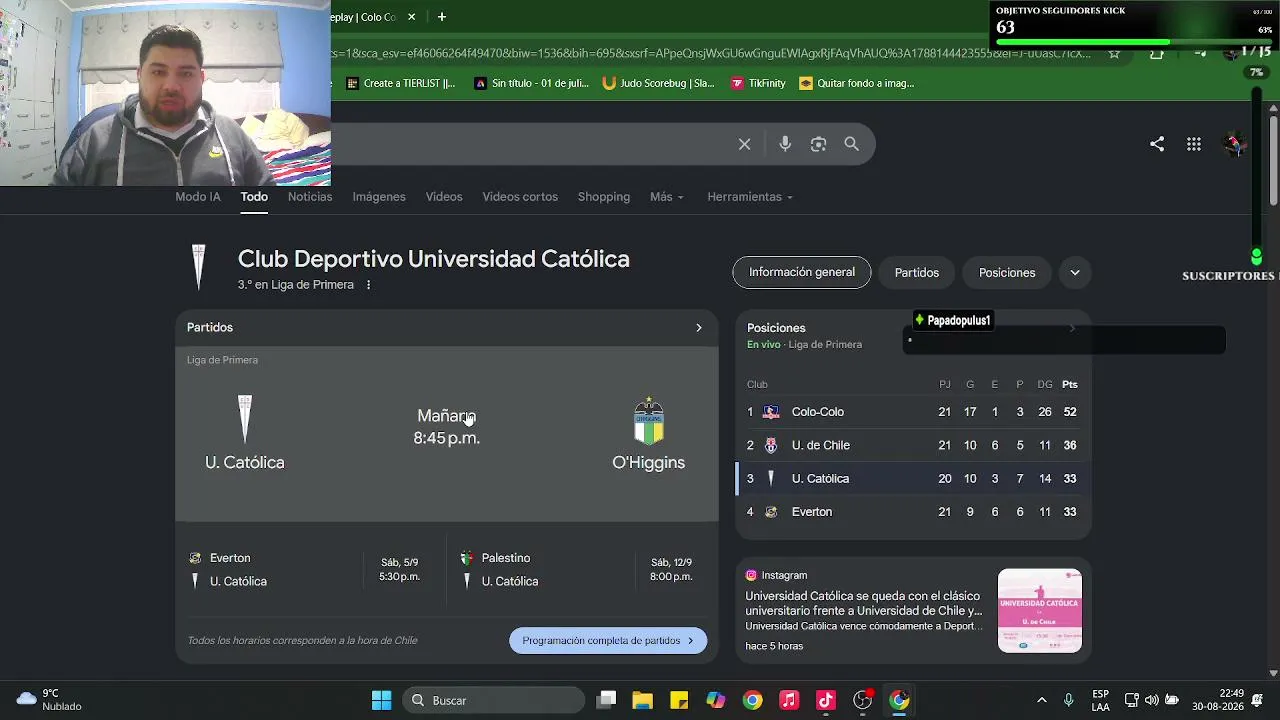Open the volume control in the tray
This screenshot has width=1280, height=720.
[x=1152, y=700]
